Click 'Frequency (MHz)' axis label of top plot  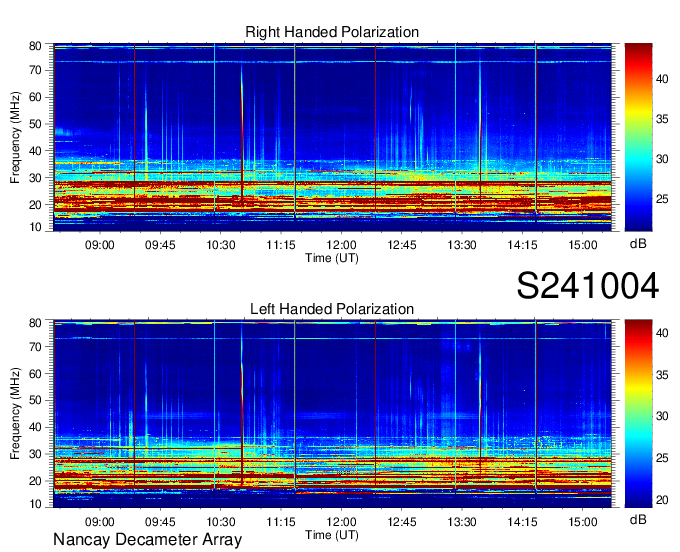(x=15, y=137)
